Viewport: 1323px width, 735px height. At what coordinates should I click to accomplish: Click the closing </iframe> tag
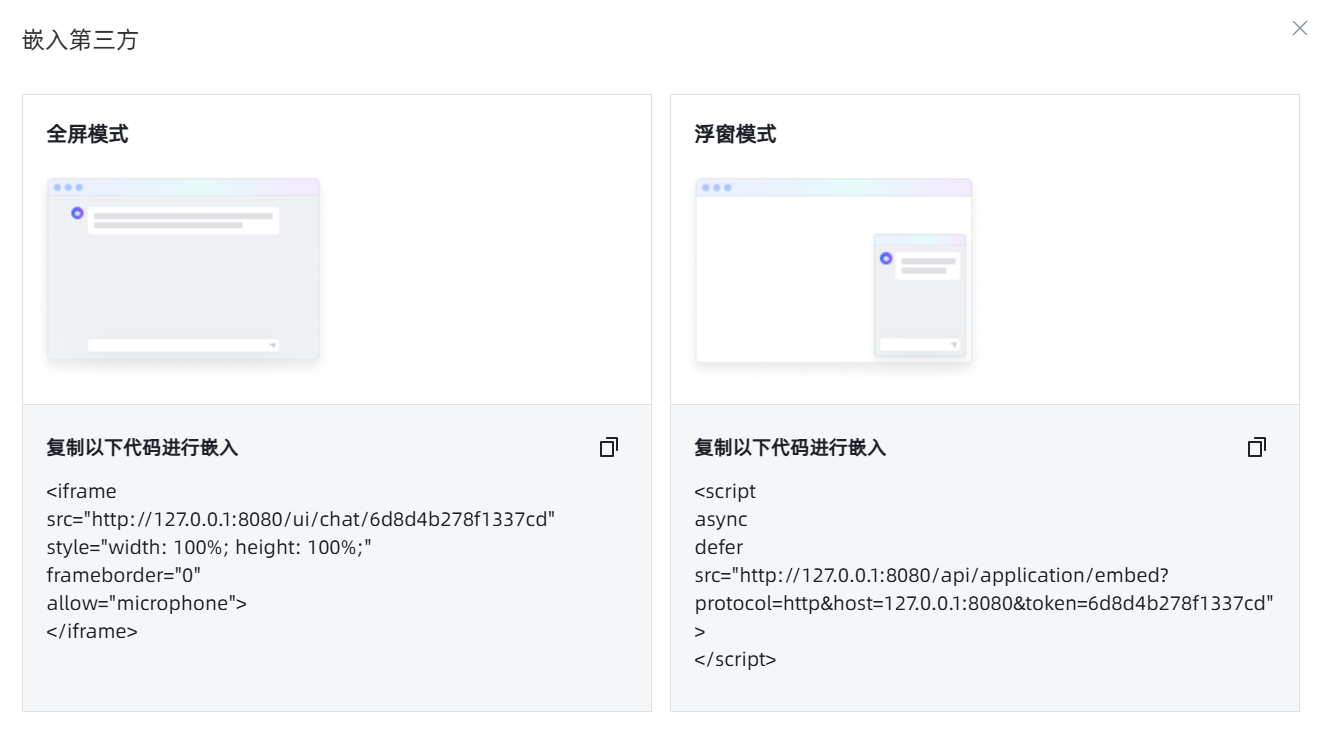(92, 631)
